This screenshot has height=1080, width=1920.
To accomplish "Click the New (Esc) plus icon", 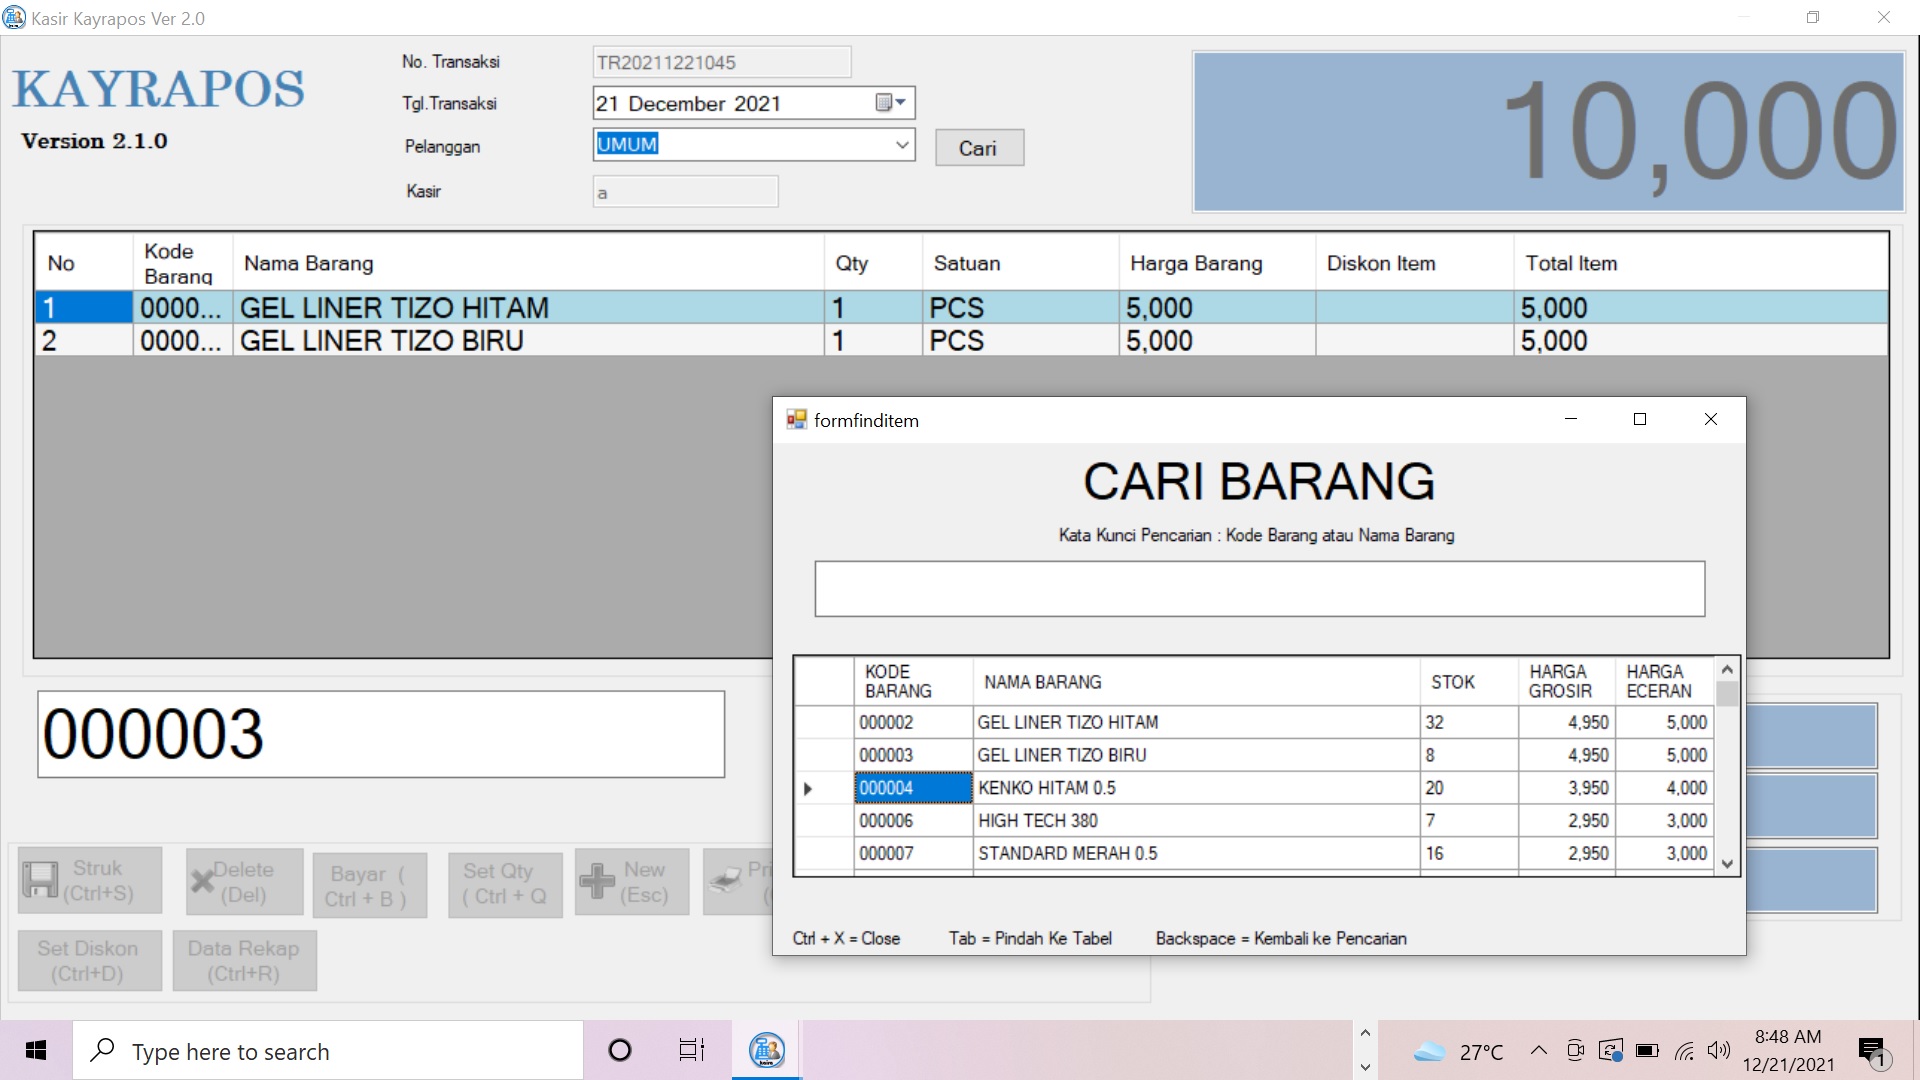I will click(x=597, y=881).
